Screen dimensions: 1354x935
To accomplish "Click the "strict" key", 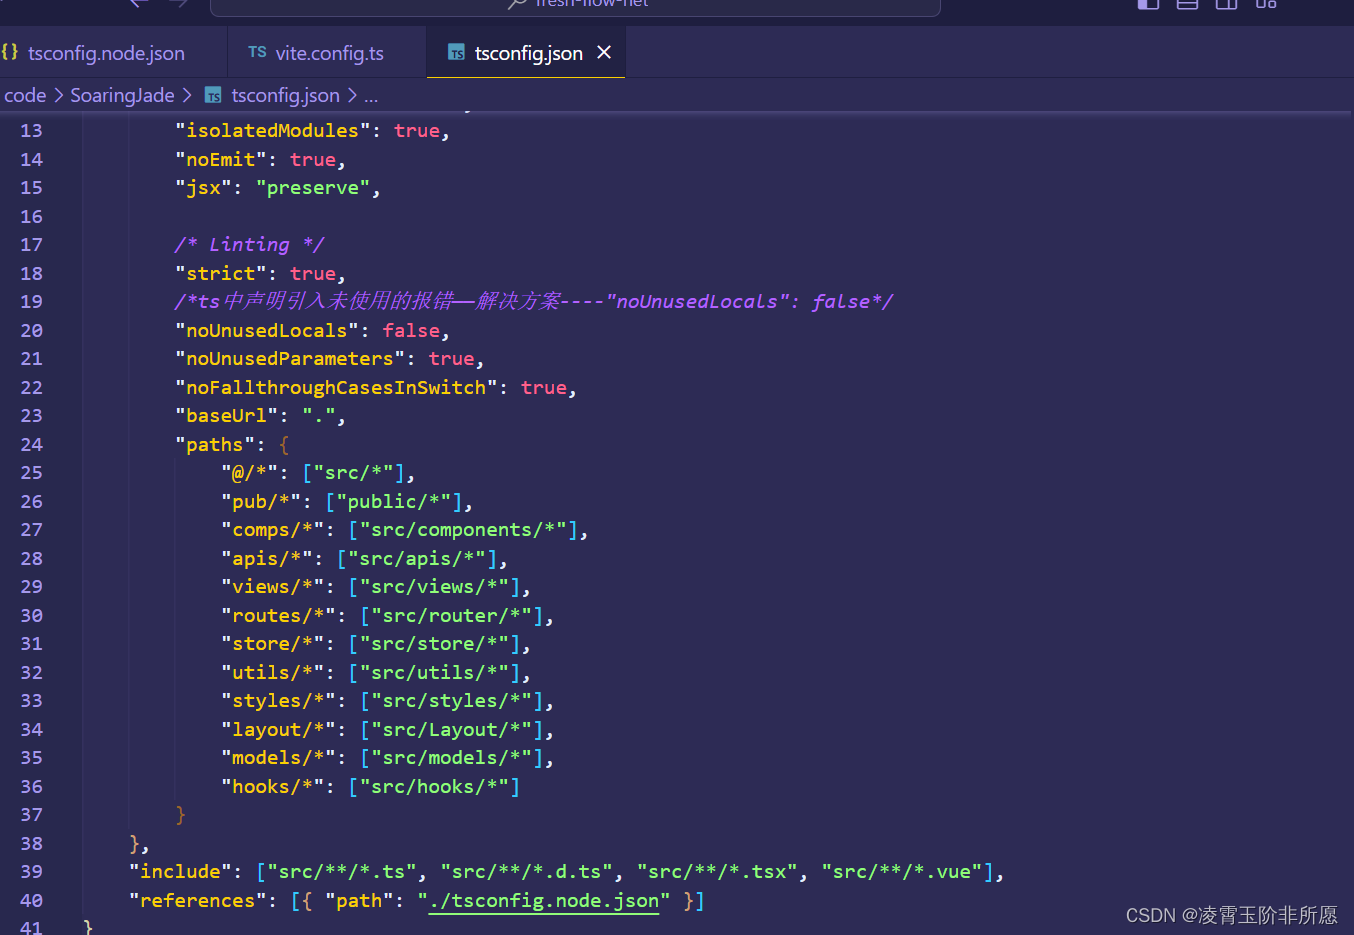I will (221, 273).
